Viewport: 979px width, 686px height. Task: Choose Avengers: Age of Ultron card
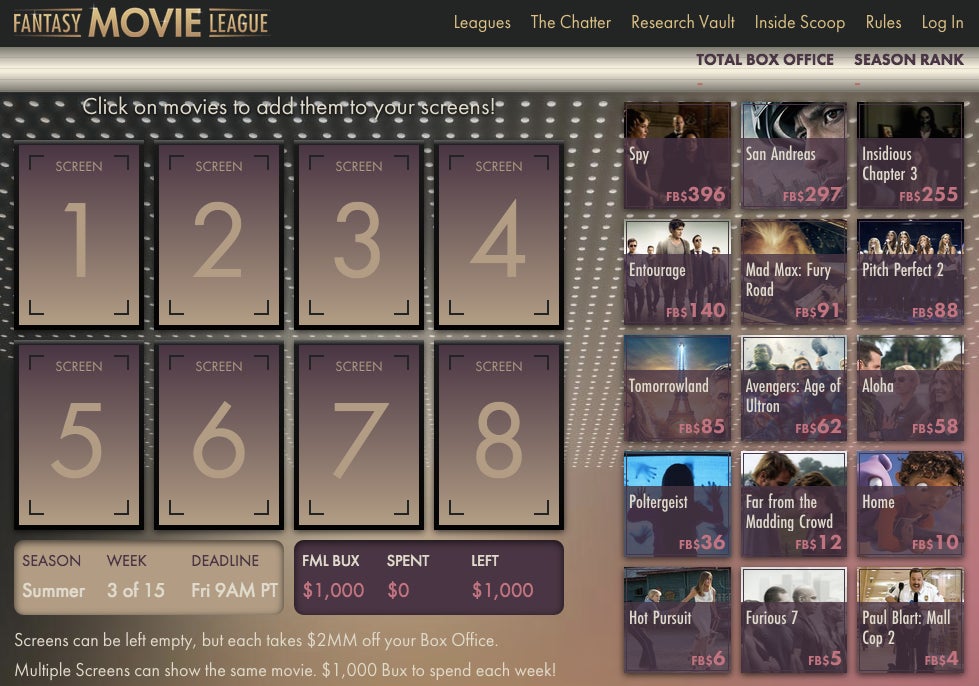coord(794,388)
